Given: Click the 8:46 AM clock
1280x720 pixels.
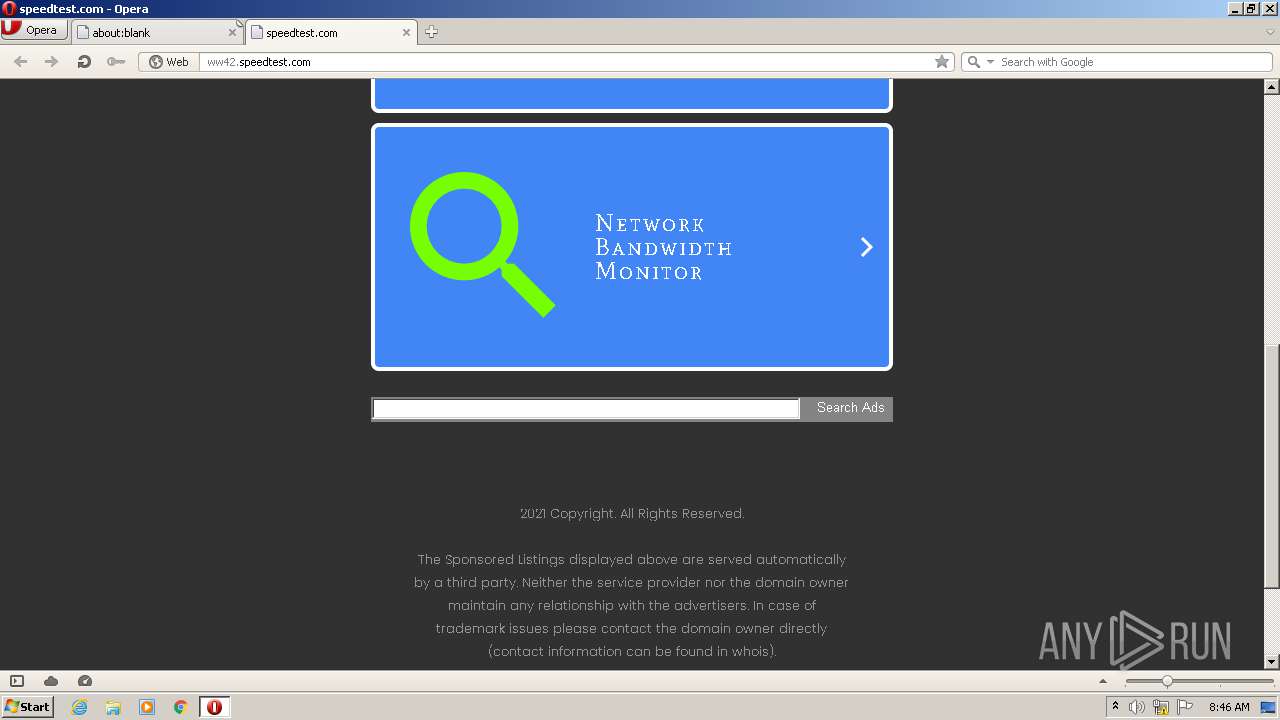Looking at the screenshot, I should click(x=1229, y=707).
